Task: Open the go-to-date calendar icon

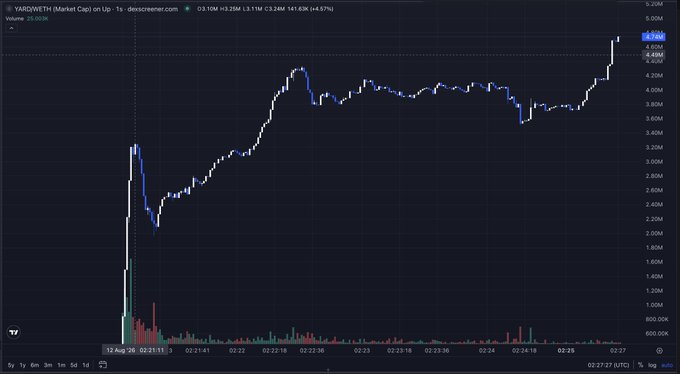Action: (x=103, y=365)
